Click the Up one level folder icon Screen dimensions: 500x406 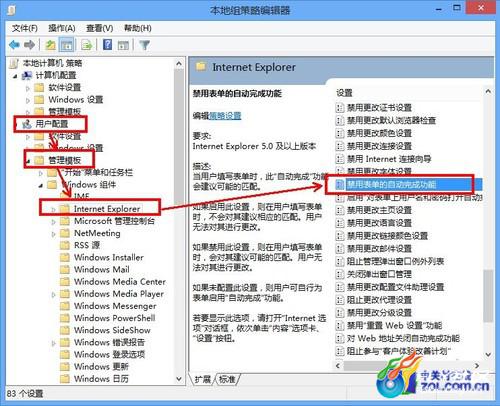[50, 45]
